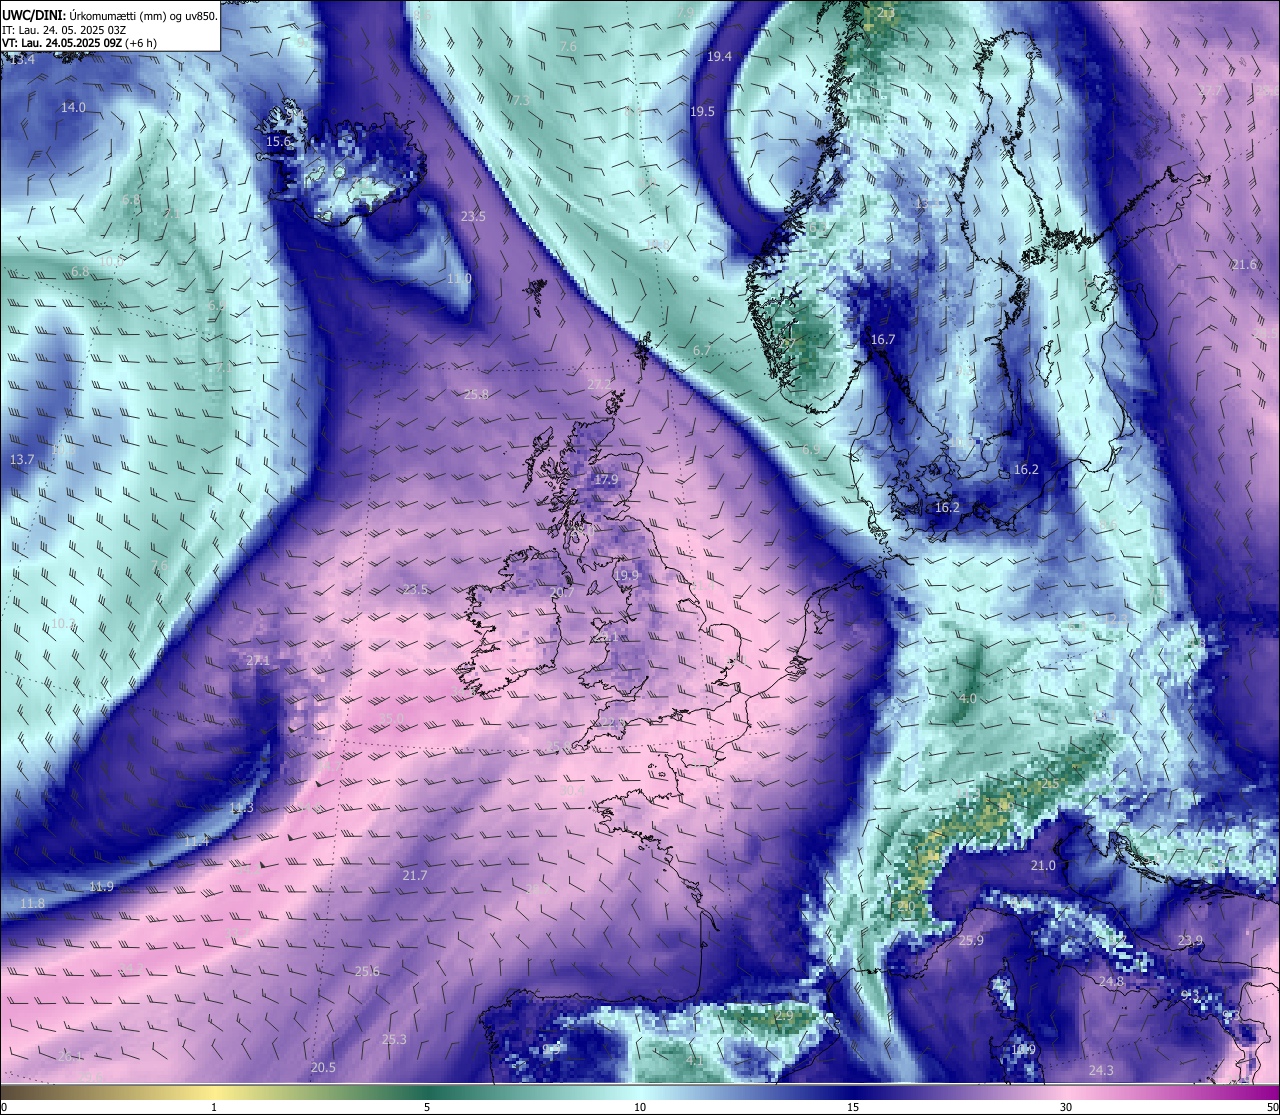Click the 11.0 value southeast of Iceland

click(x=459, y=279)
